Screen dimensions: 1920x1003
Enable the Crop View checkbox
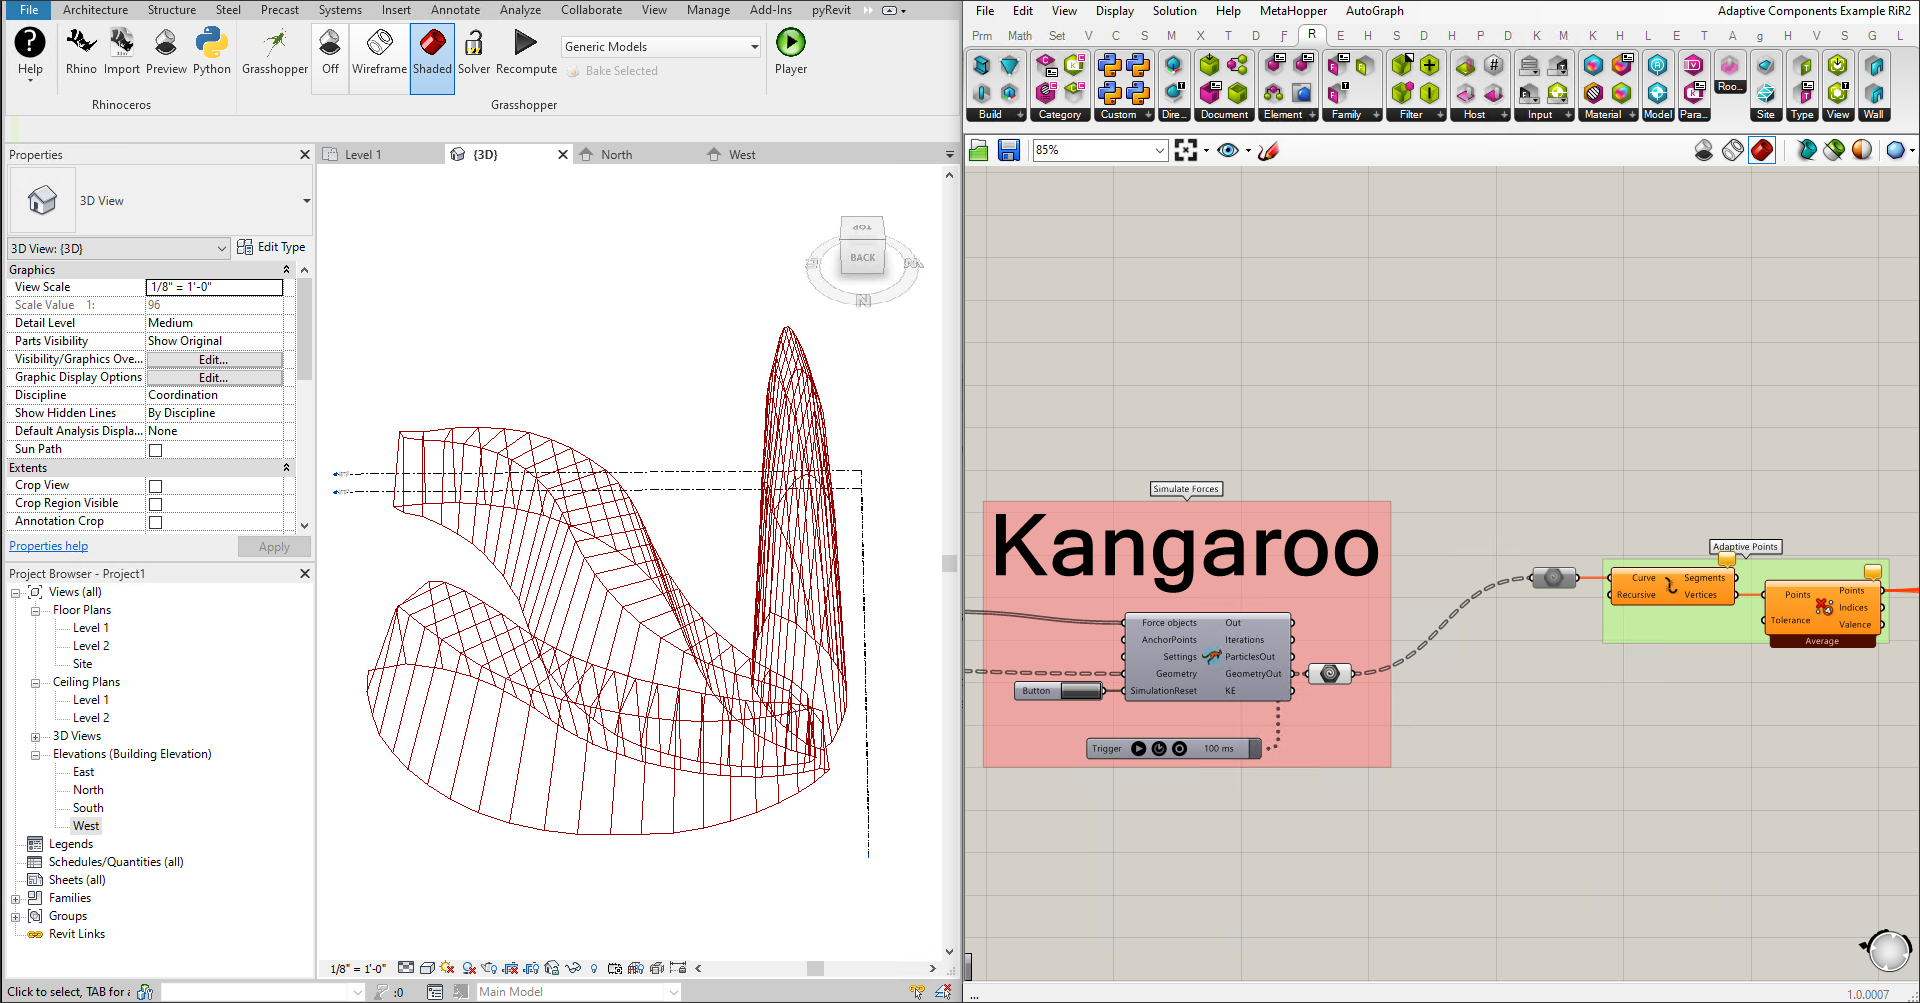(155, 486)
